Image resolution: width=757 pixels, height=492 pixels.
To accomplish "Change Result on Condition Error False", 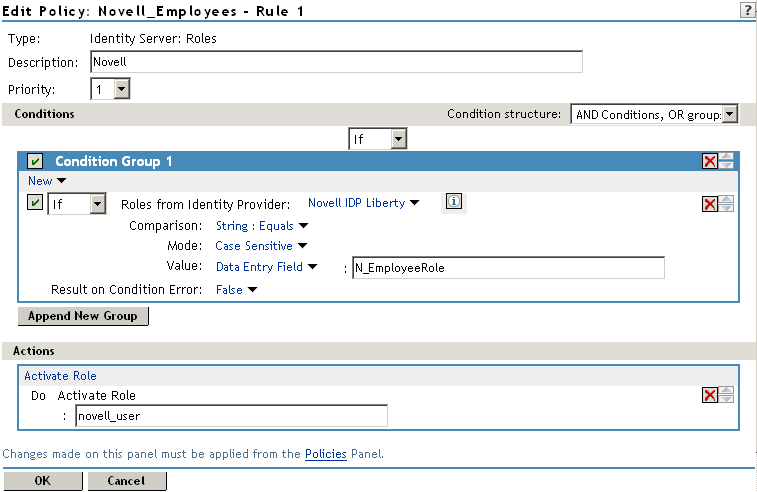I will (x=237, y=290).
